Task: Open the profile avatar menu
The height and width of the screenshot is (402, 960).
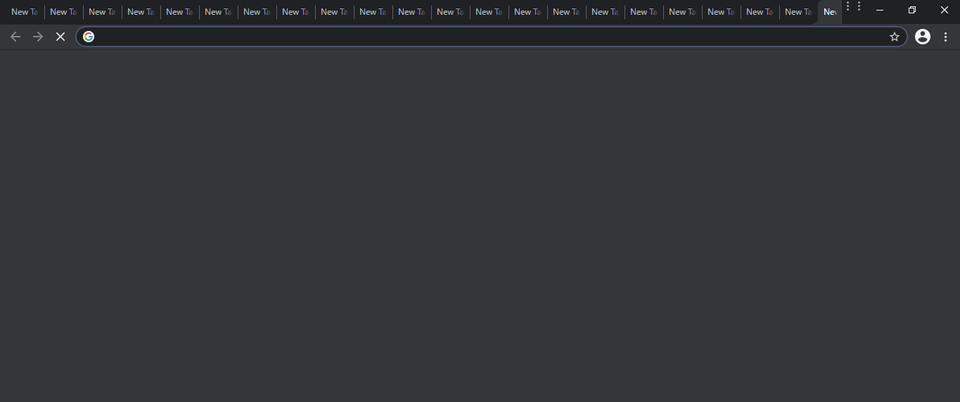Action: [923, 37]
